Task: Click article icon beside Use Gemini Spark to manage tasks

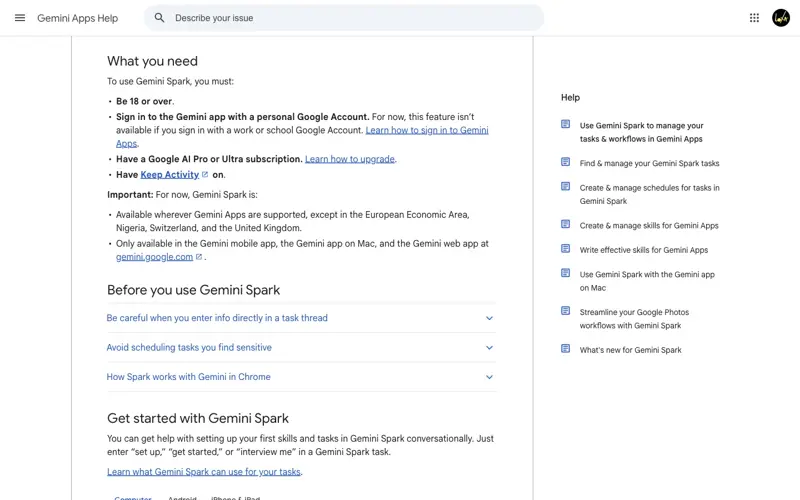Action: click(565, 124)
